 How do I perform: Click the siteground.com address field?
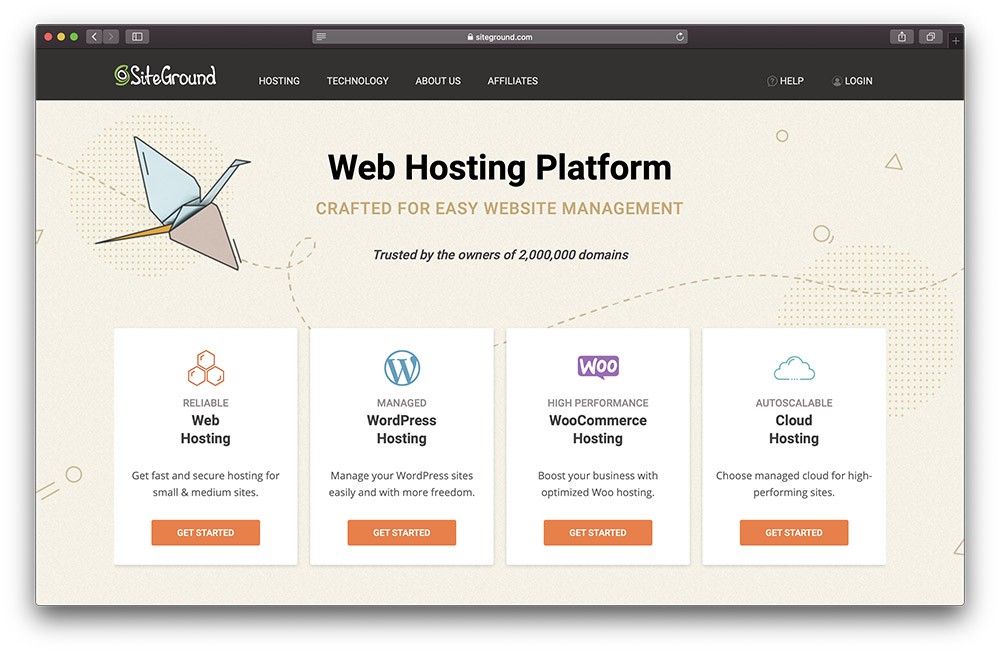tap(499, 37)
